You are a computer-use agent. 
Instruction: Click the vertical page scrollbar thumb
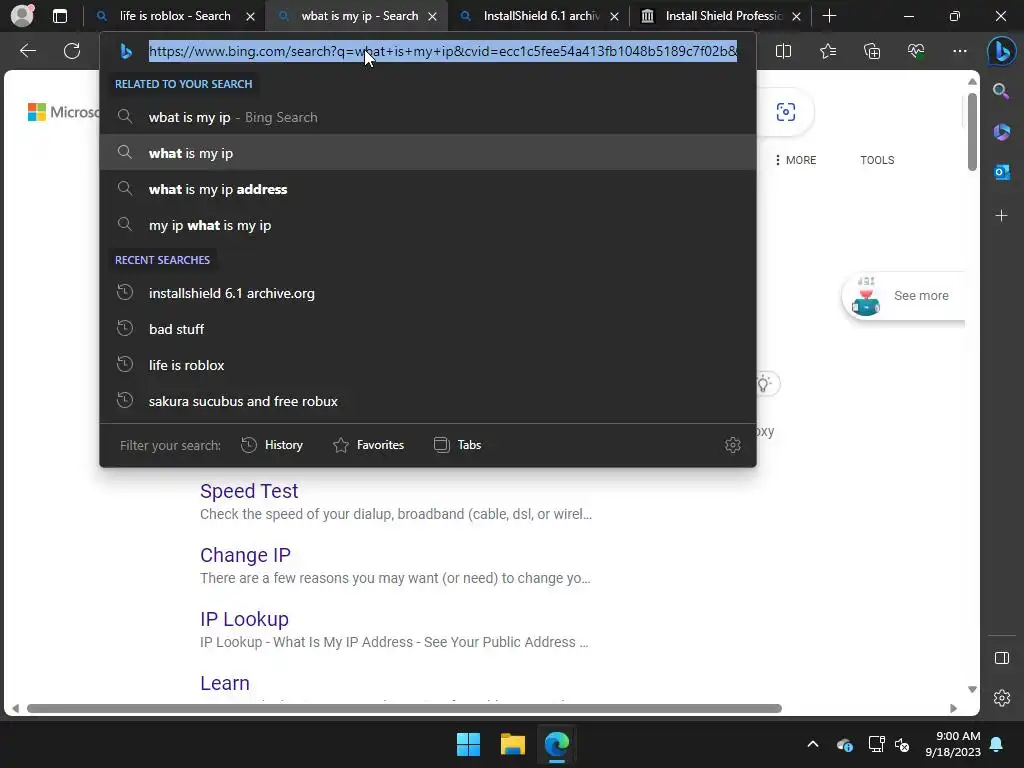pos(972,132)
